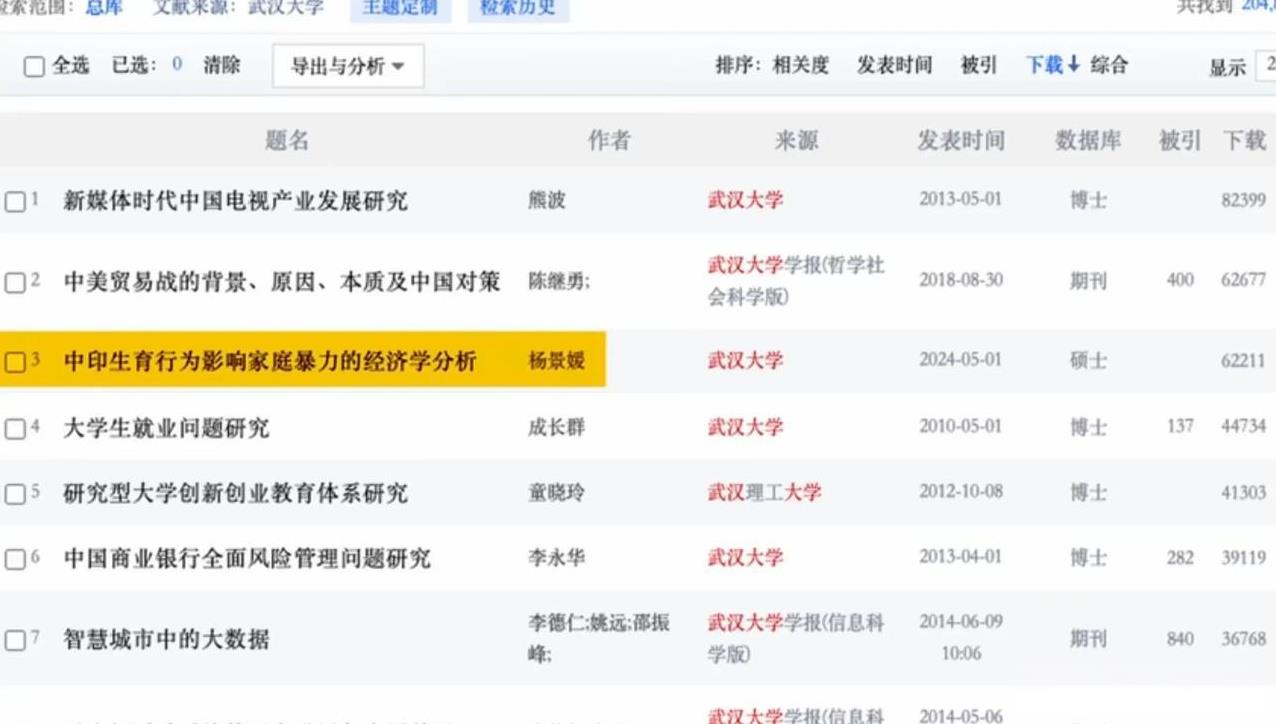1276x724 pixels.
Task: Click citation count 137
Action: pyautogui.click(x=1180, y=426)
